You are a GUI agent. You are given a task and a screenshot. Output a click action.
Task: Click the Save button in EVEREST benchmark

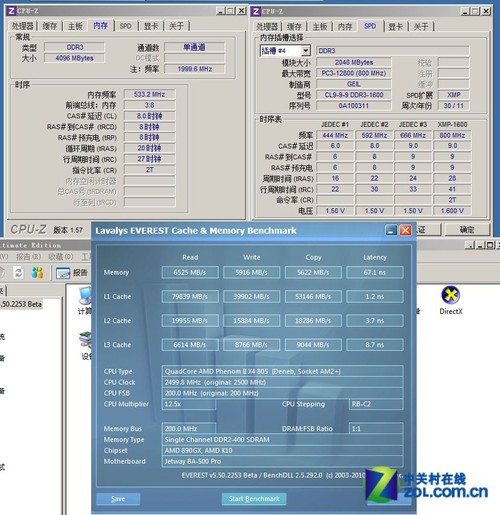click(x=118, y=499)
